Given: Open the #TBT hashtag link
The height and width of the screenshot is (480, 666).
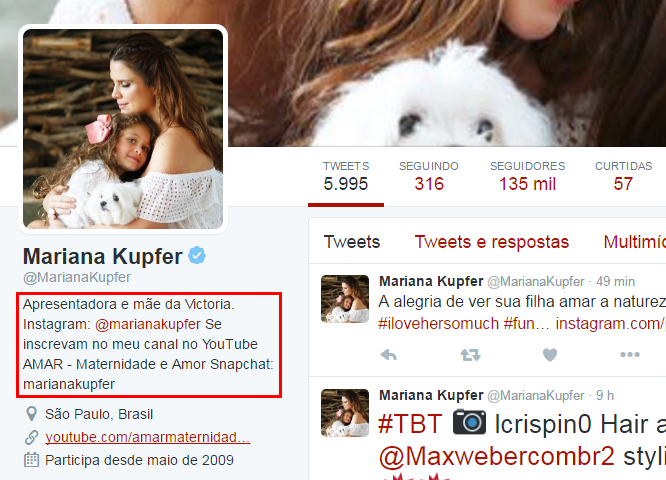Looking at the screenshot, I should (x=410, y=424).
